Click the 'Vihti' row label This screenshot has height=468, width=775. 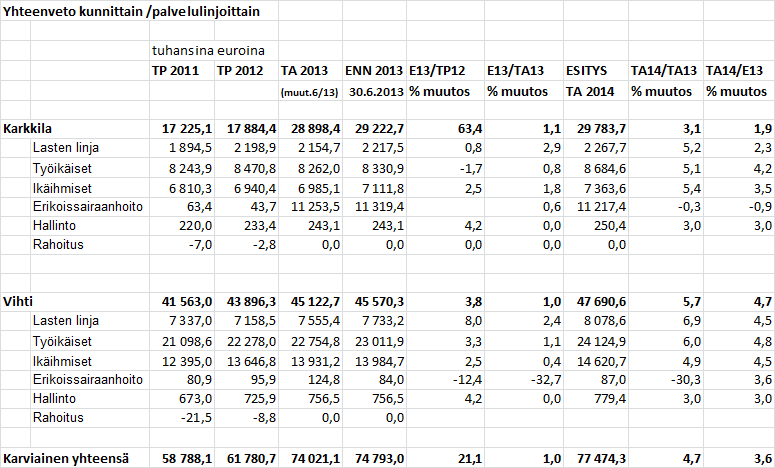18,302
